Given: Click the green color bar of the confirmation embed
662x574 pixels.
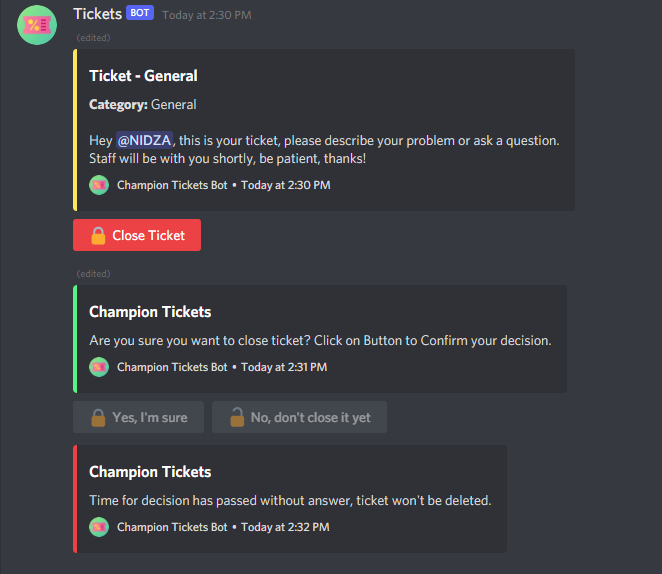Looking at the screenshot, I should click(75, 339).
